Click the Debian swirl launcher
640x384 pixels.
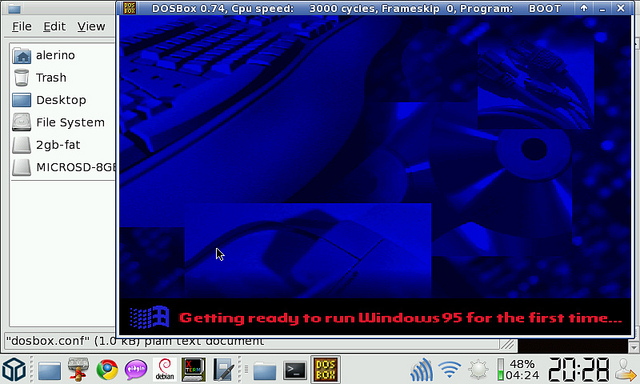pyautogui.click(x=165, y=370)
